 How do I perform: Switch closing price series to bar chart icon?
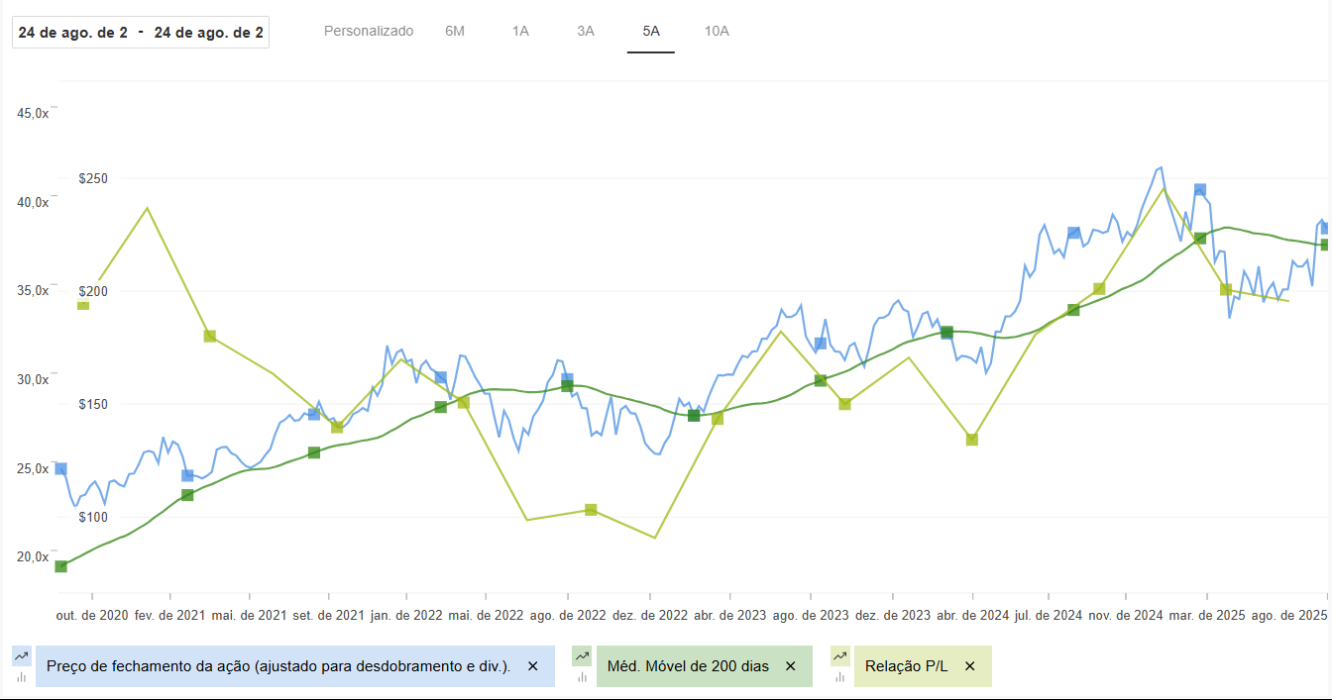[21, 677]
